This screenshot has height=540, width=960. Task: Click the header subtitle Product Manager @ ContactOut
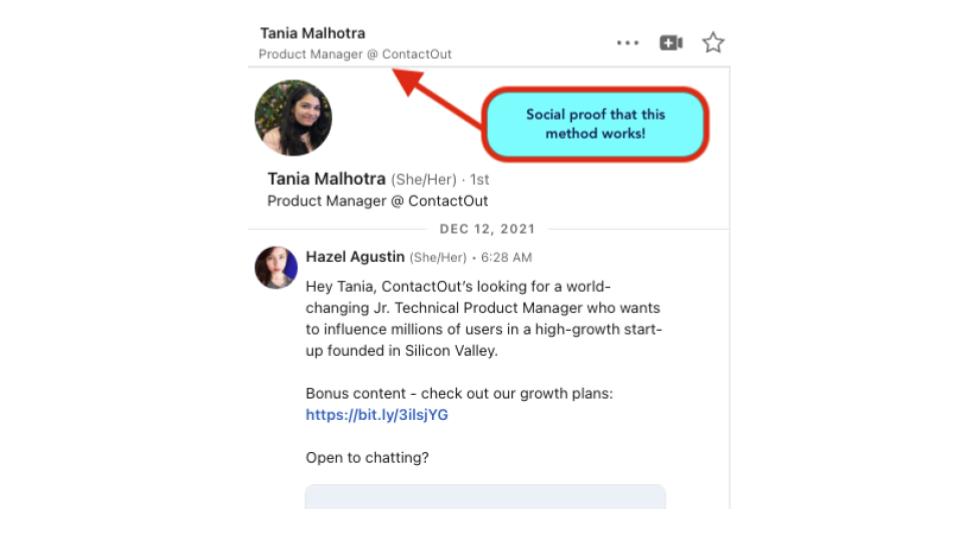[x=355, y=54]
